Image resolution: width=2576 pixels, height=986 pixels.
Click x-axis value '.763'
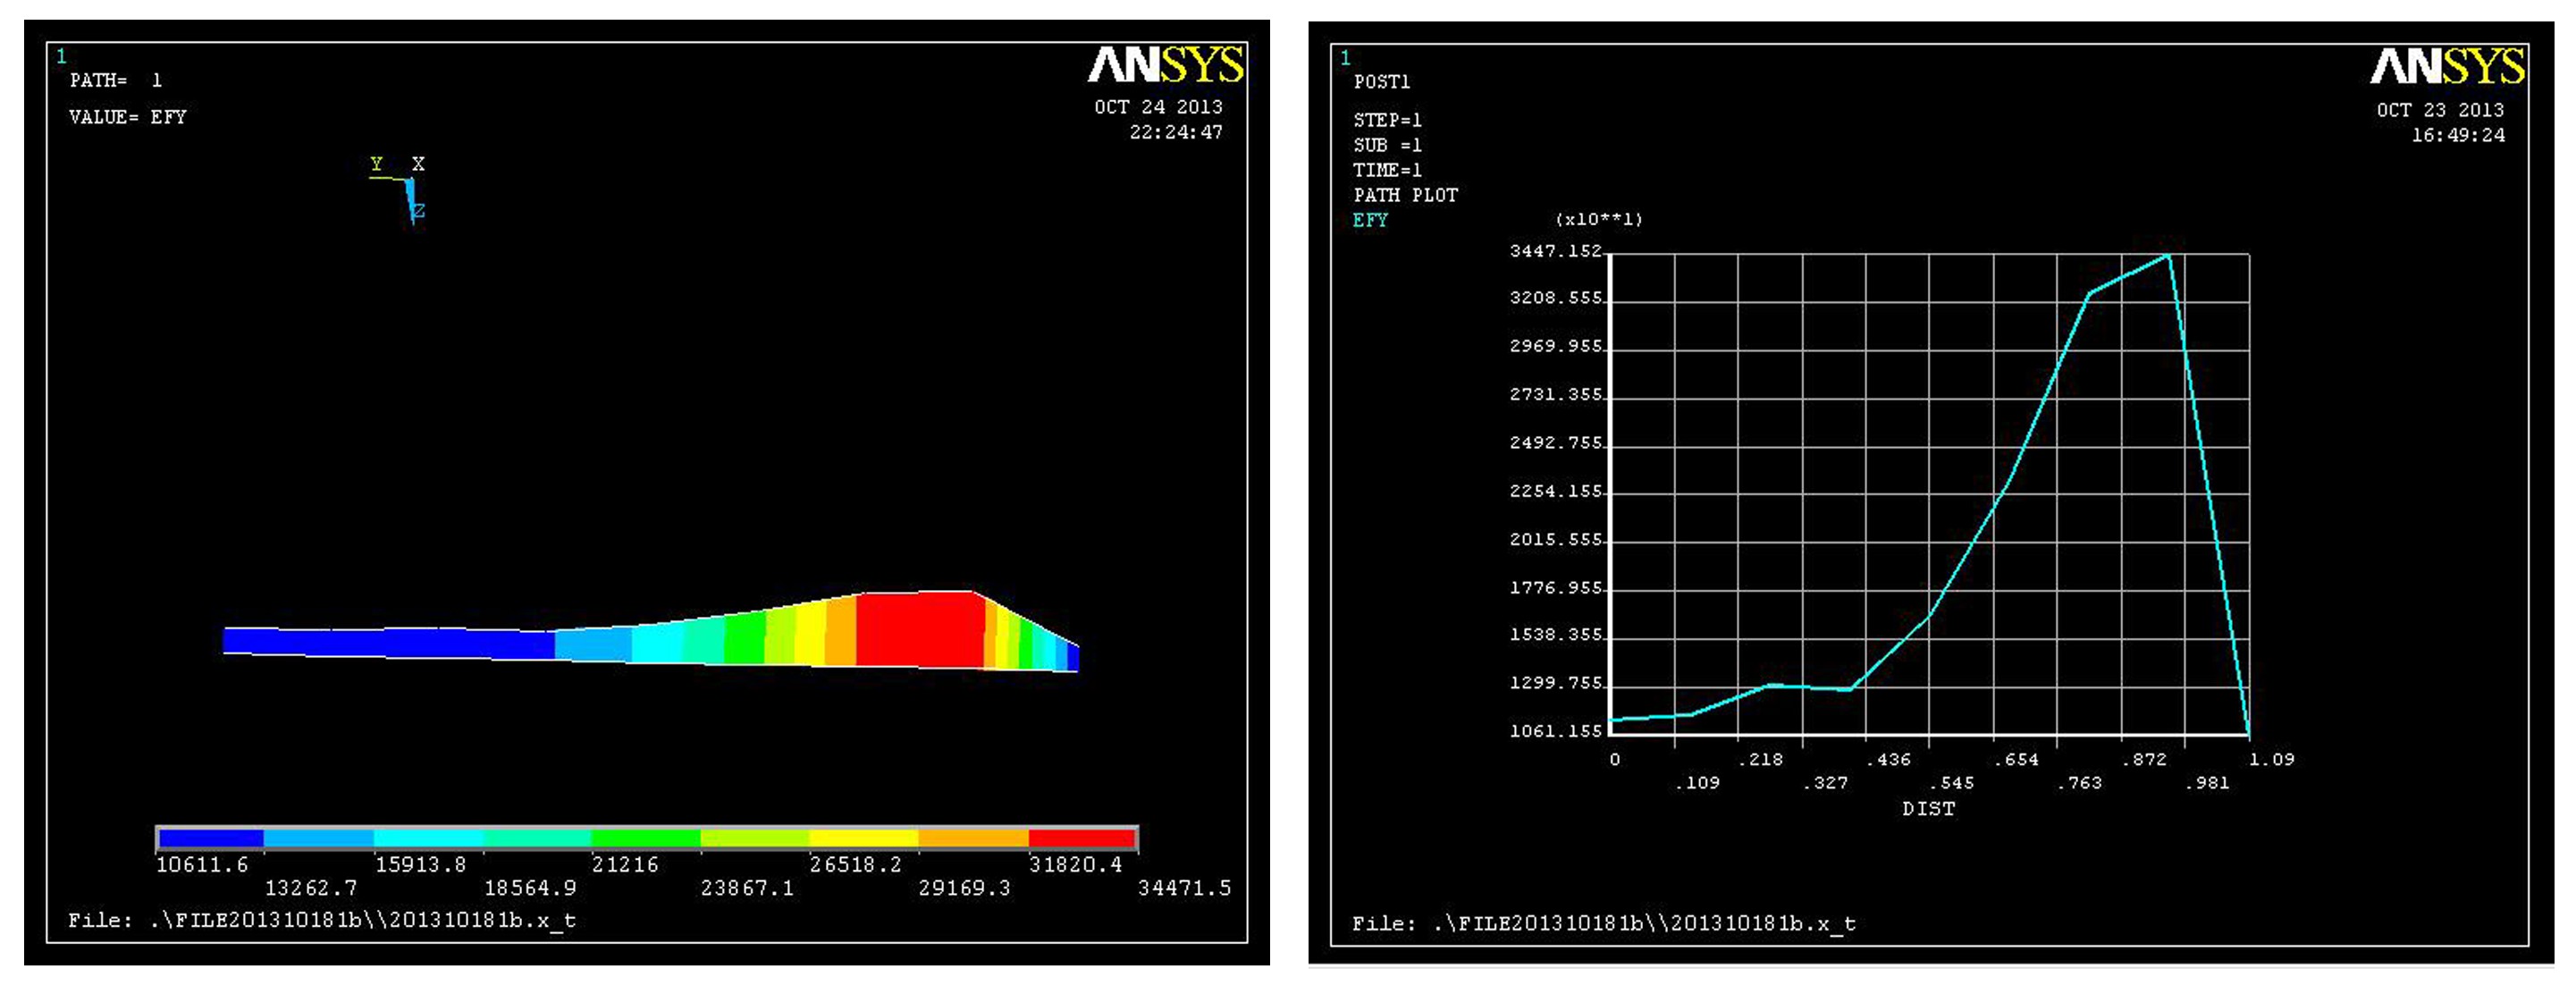tap(2080, 784)
